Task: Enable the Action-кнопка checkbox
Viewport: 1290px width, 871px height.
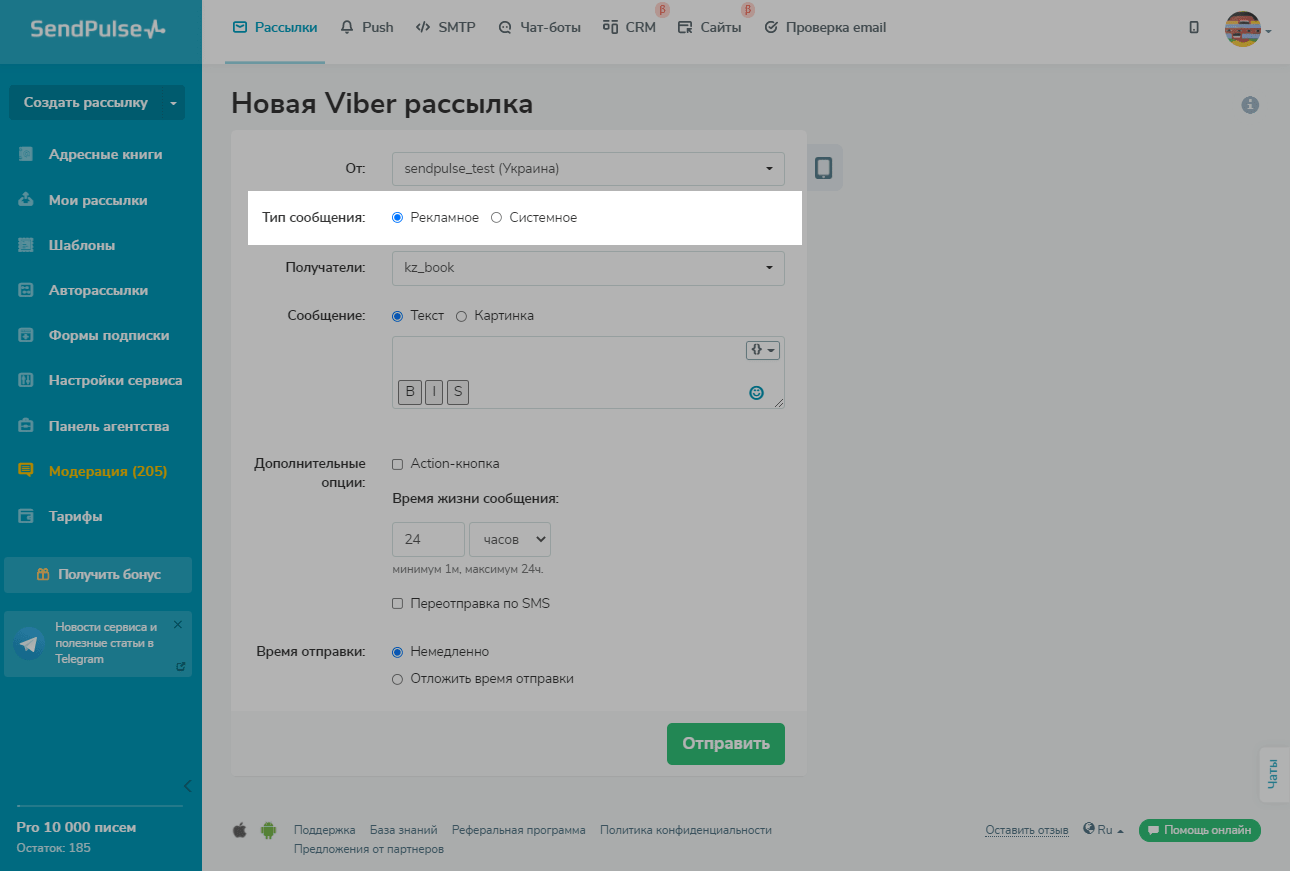Action: click(397, 464)
